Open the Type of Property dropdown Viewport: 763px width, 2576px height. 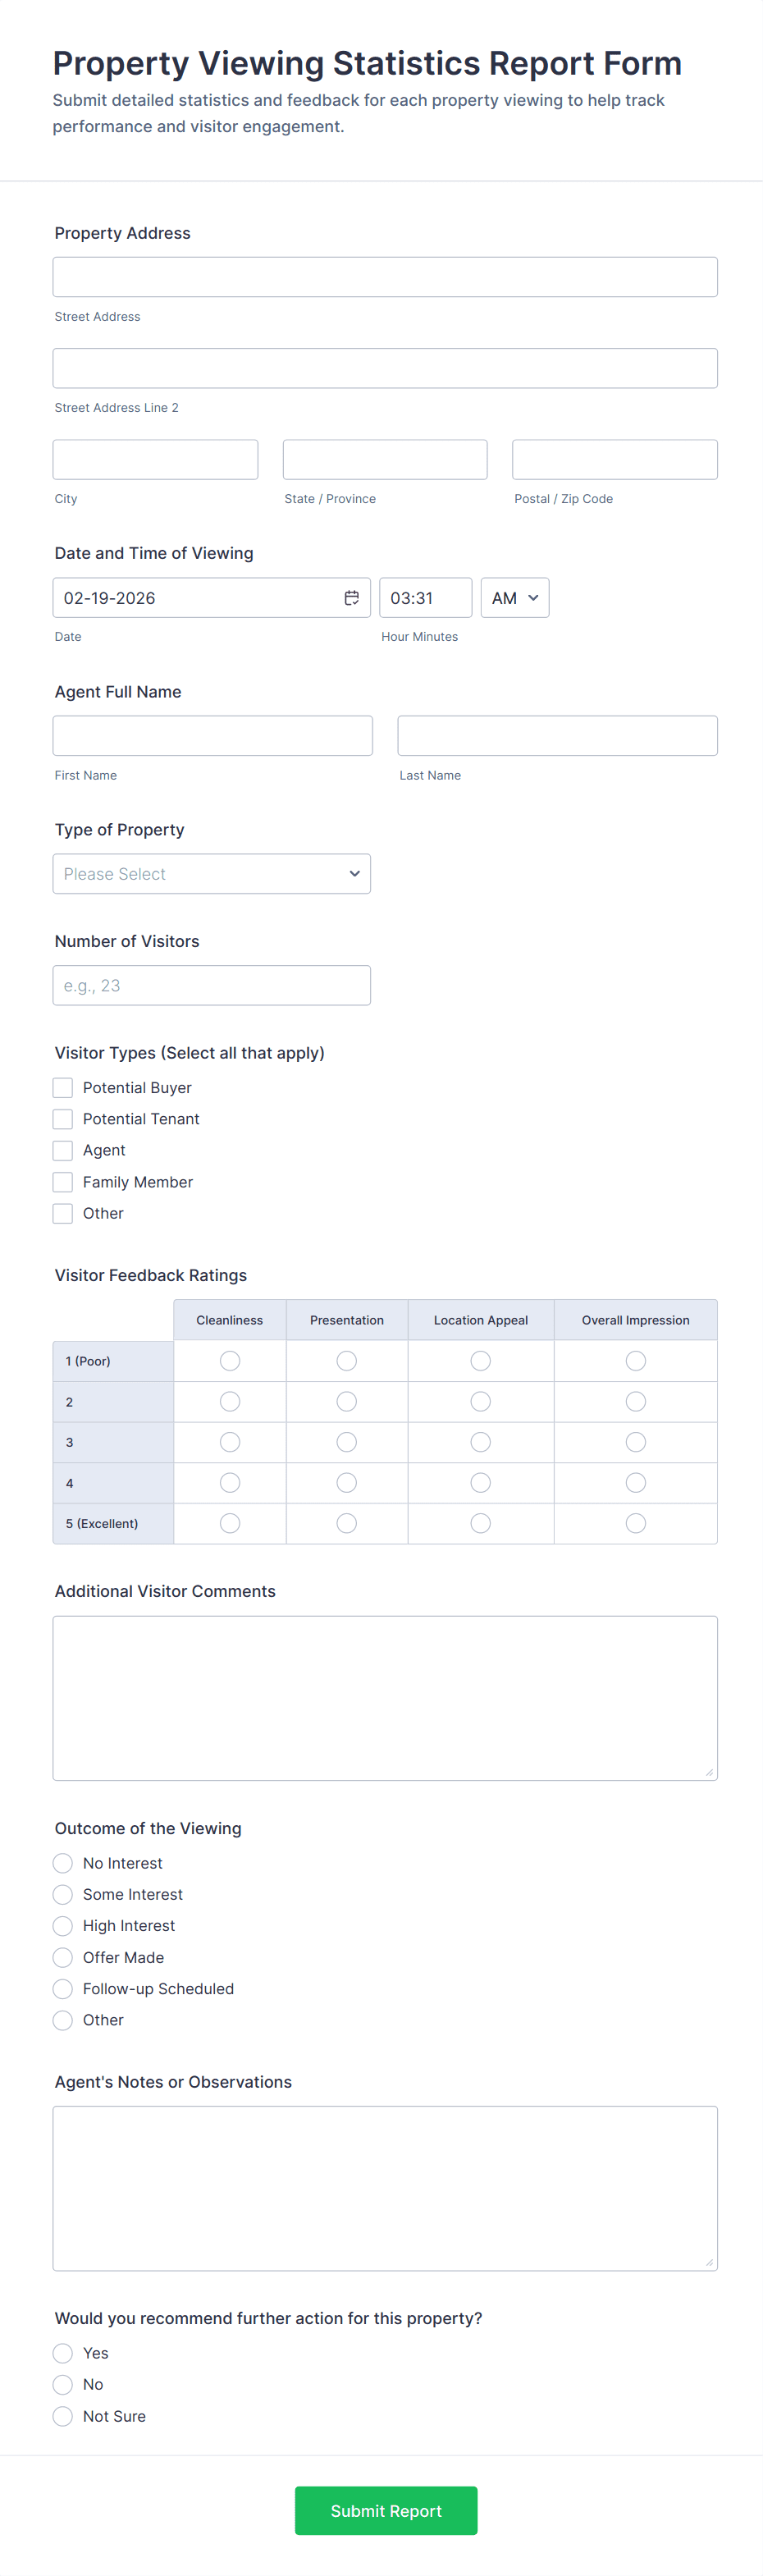pos(211,874)
